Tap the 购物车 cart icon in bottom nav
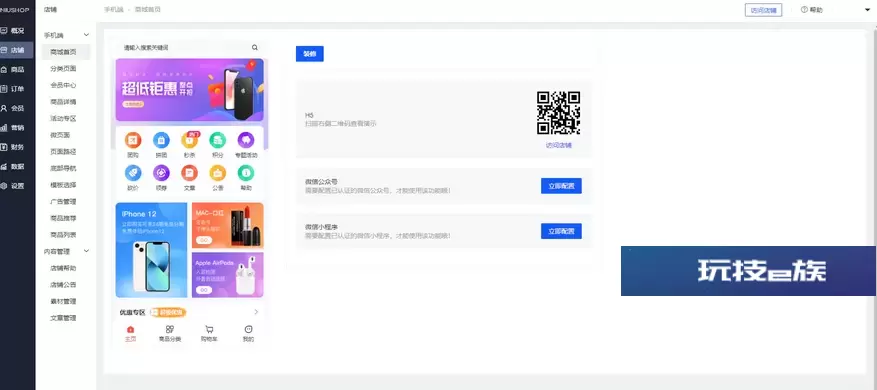This screenshot has height=390, width=877. pos(209,330)
